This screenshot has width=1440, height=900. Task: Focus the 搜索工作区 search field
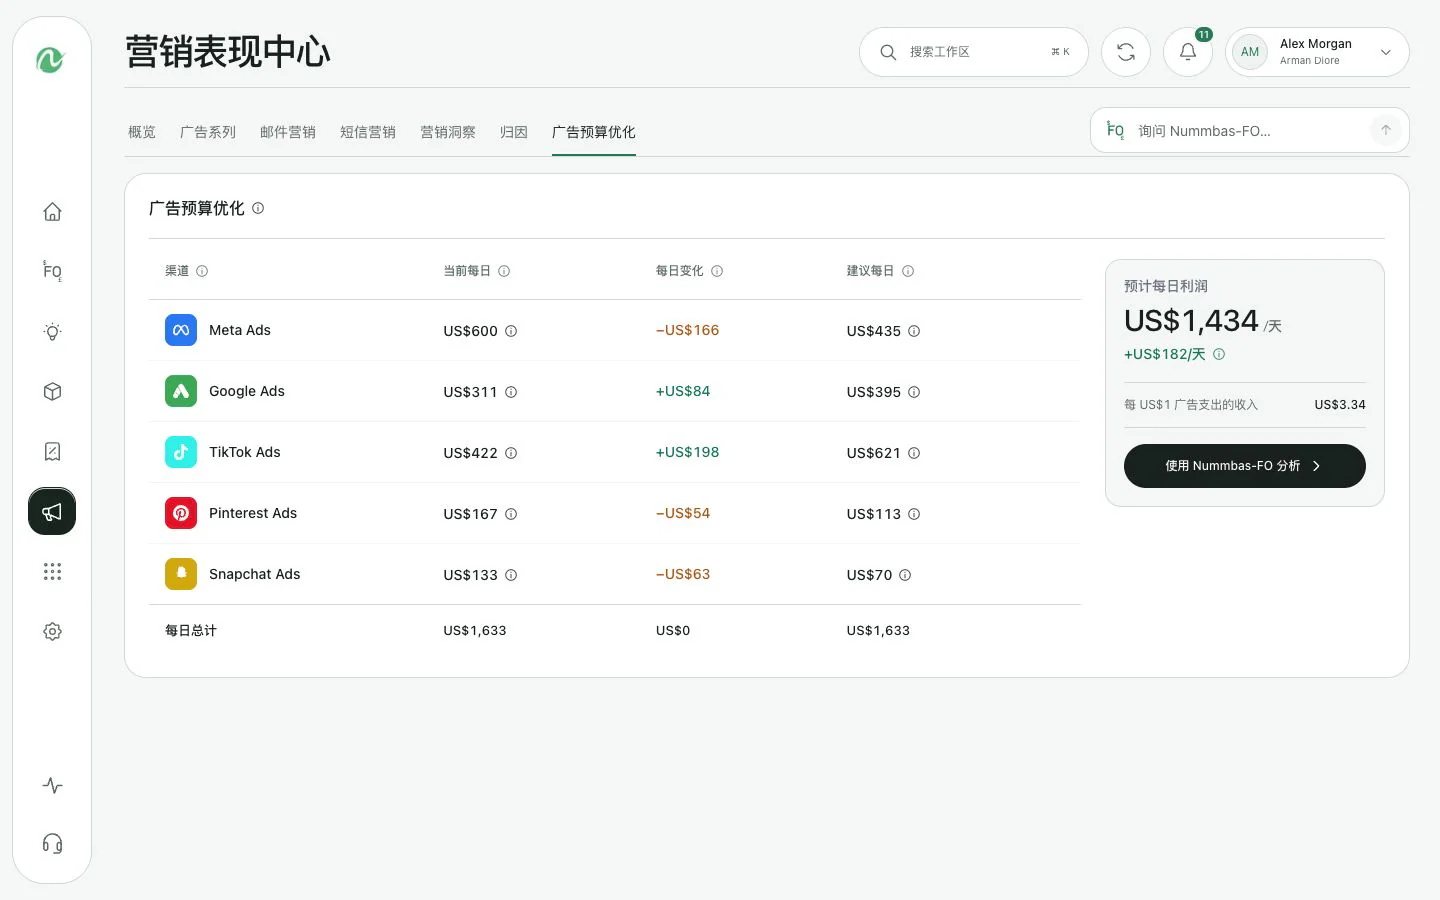(974, 52)
